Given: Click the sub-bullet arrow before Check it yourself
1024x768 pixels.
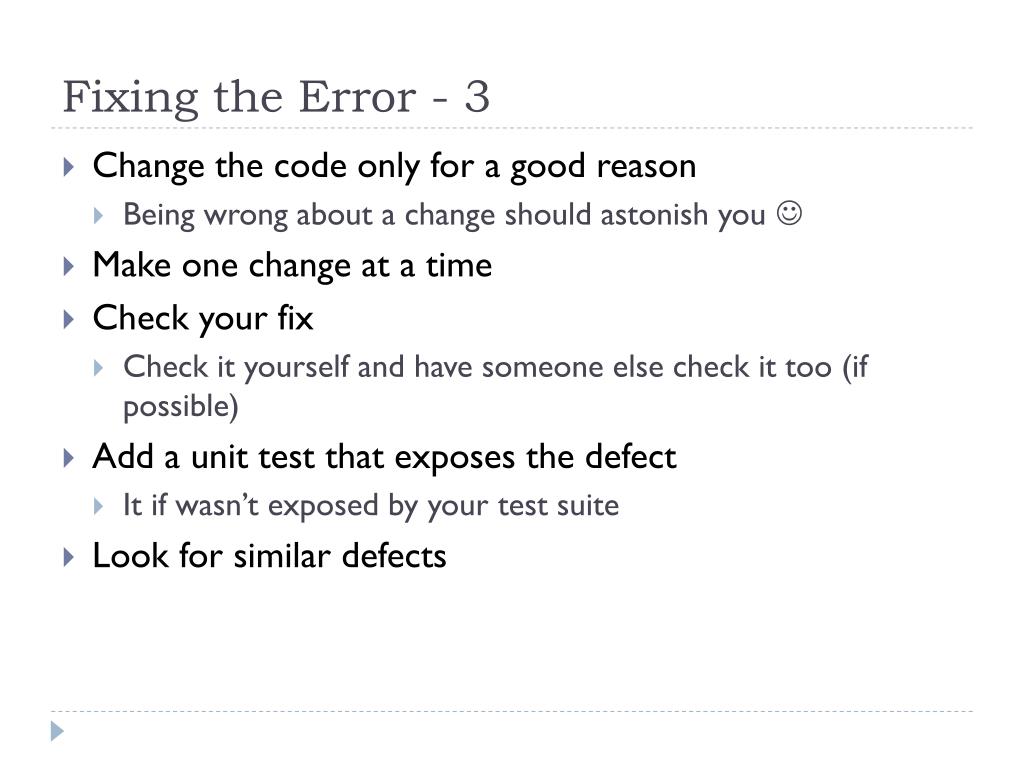Looking at the screenshot, I should point(98,368).
